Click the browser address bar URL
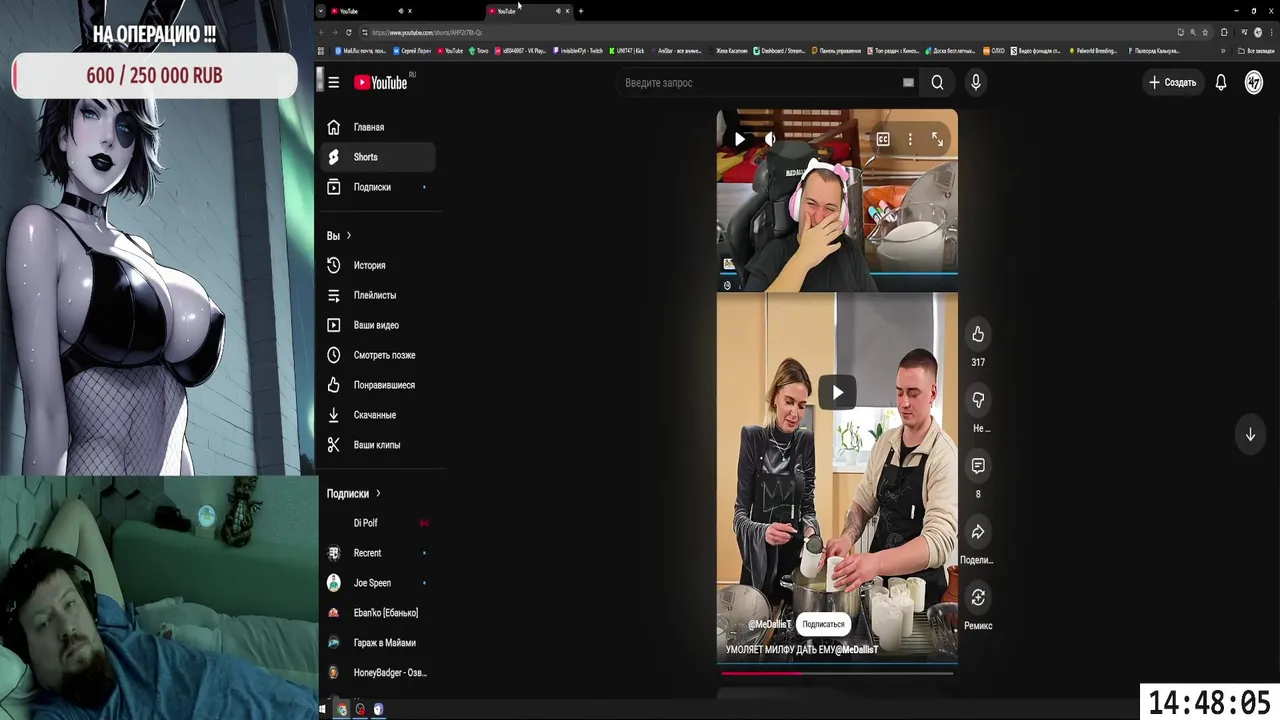 pyautogui.click(x=428, y=32)
